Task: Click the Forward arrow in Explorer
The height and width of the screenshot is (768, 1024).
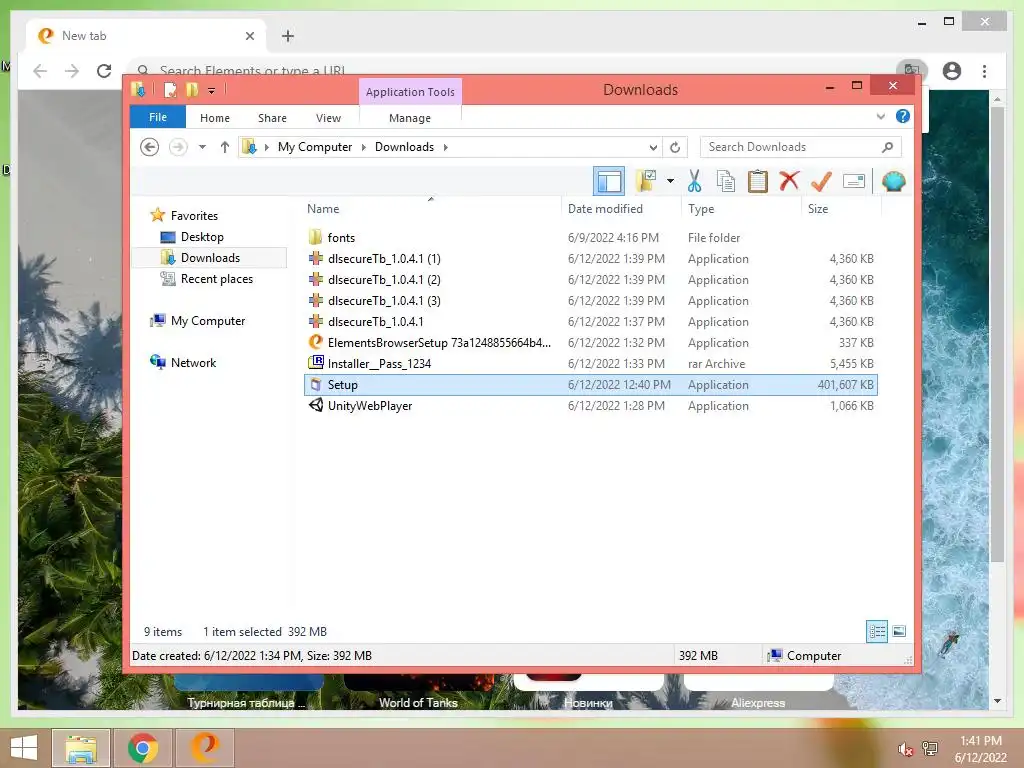Action: (178, 147)
